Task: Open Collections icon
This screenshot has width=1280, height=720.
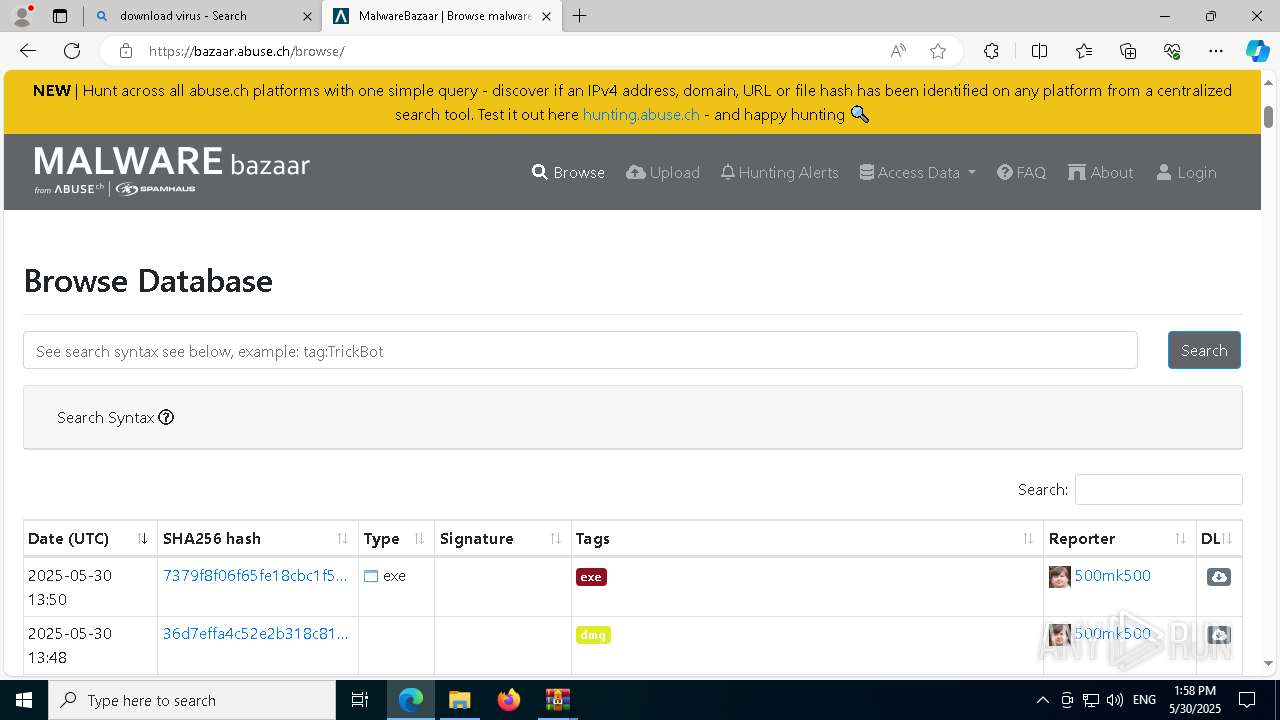Action: click(x=1128, y=51)
